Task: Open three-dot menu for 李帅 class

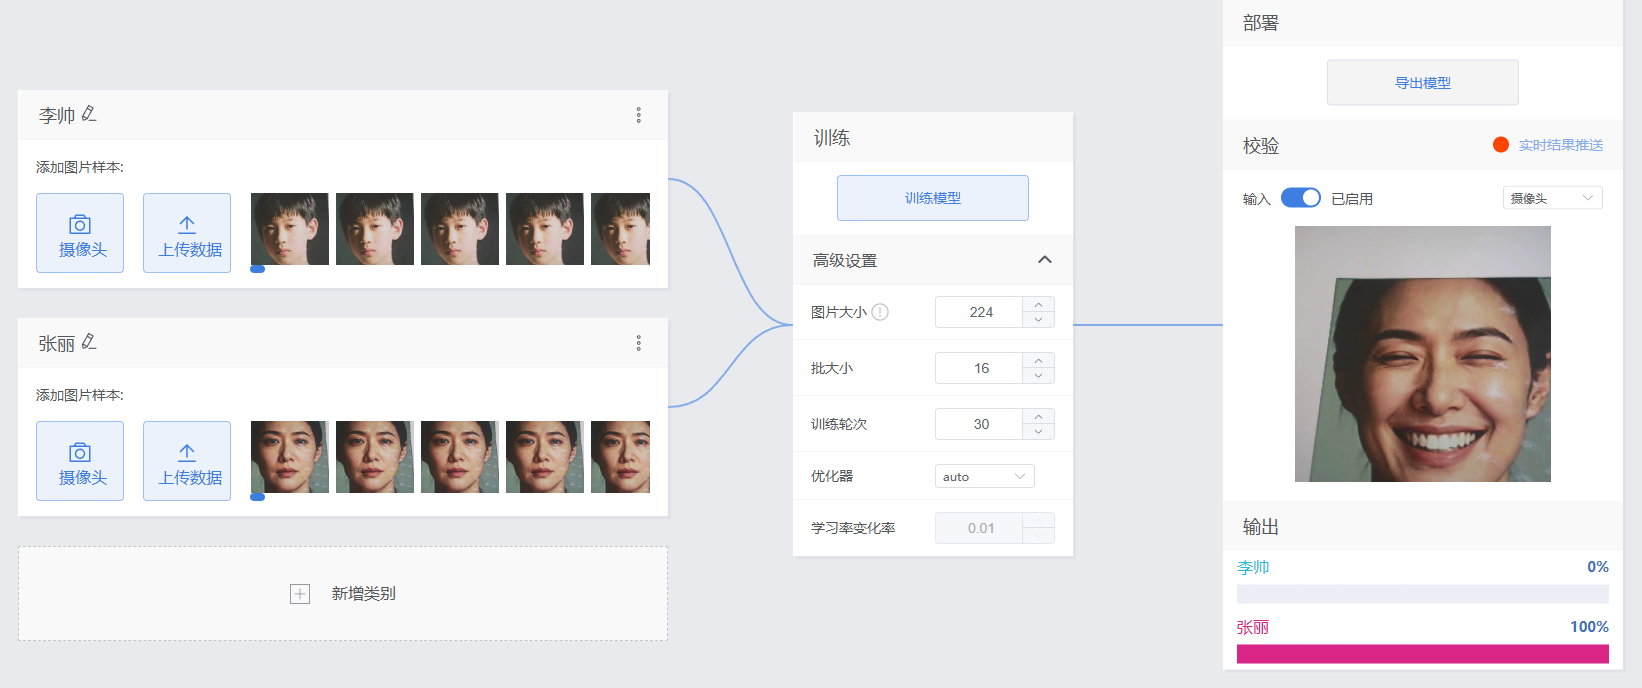Action: [x=638, y=115]
